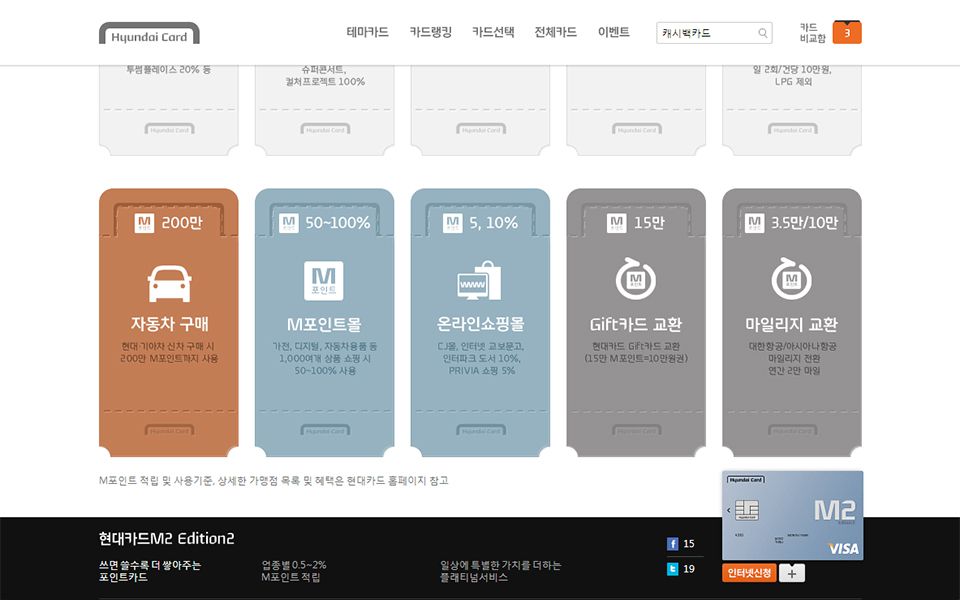The image size is (960, 600).
Task: Click the car icon for 자동차 구매
Action: click(169, 282)
